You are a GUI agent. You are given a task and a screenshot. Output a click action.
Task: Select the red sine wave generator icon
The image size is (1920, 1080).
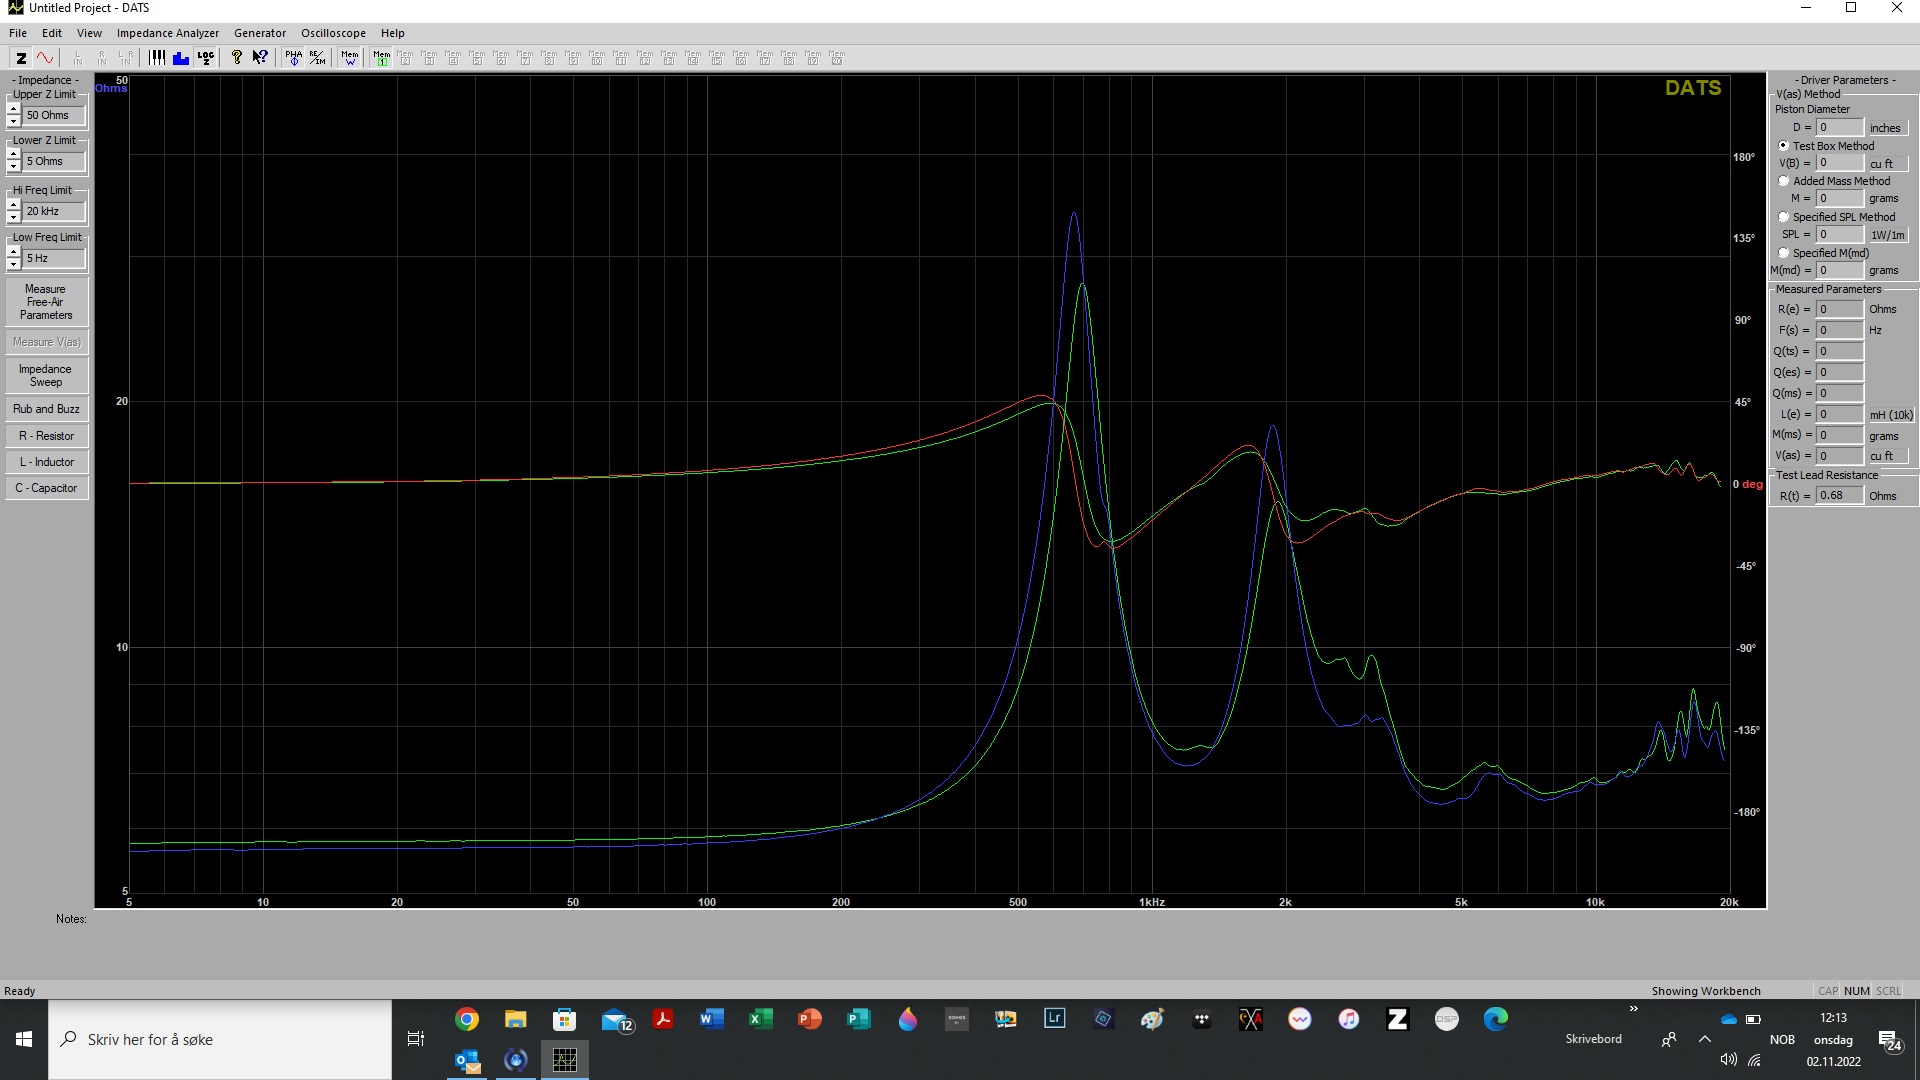click(x=45, y=58)
